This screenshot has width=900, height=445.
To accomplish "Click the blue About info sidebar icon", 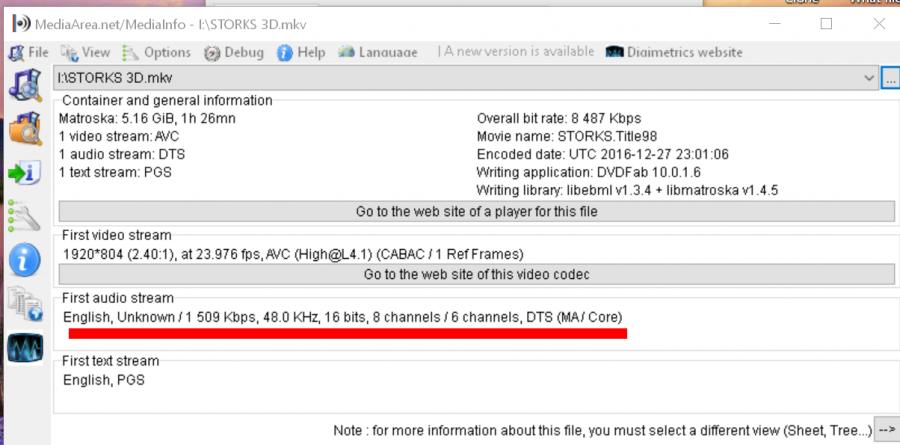I will [25, 260].
